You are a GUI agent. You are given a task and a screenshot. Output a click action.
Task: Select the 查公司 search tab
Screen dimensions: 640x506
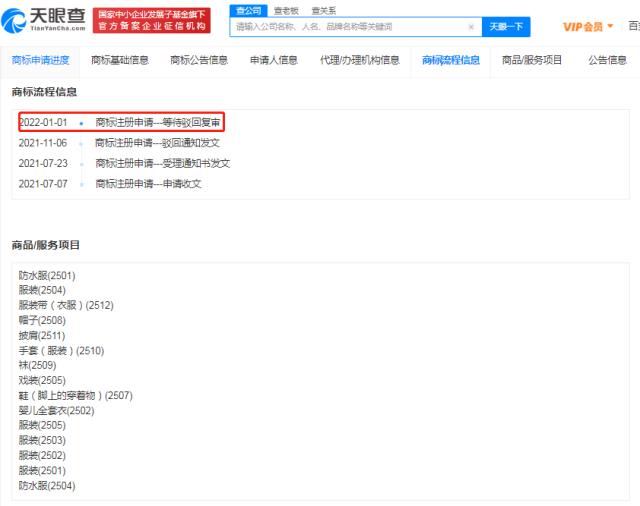pos(248,11)
